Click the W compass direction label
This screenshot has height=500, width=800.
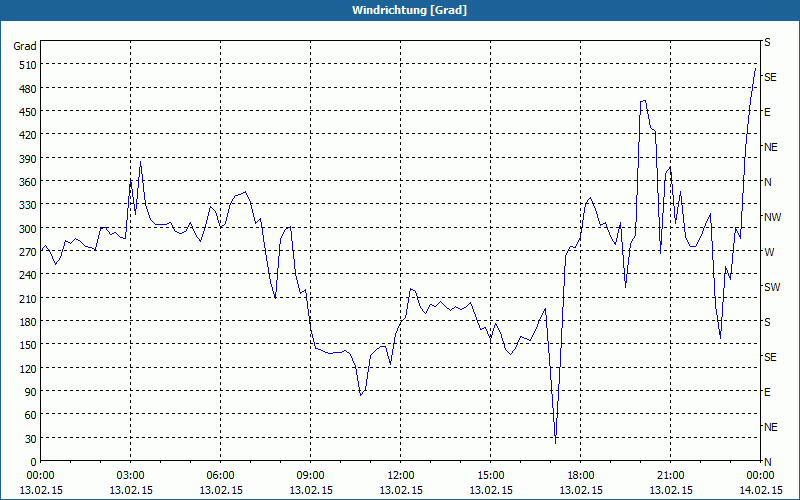click(769, 252)
